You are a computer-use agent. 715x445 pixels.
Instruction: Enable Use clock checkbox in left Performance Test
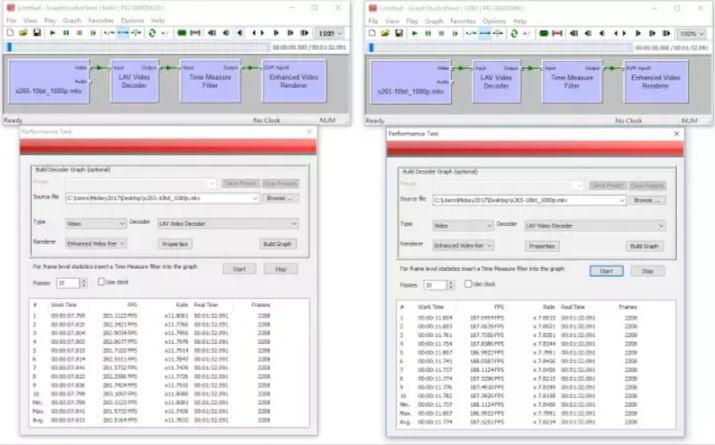coord(101,282)
